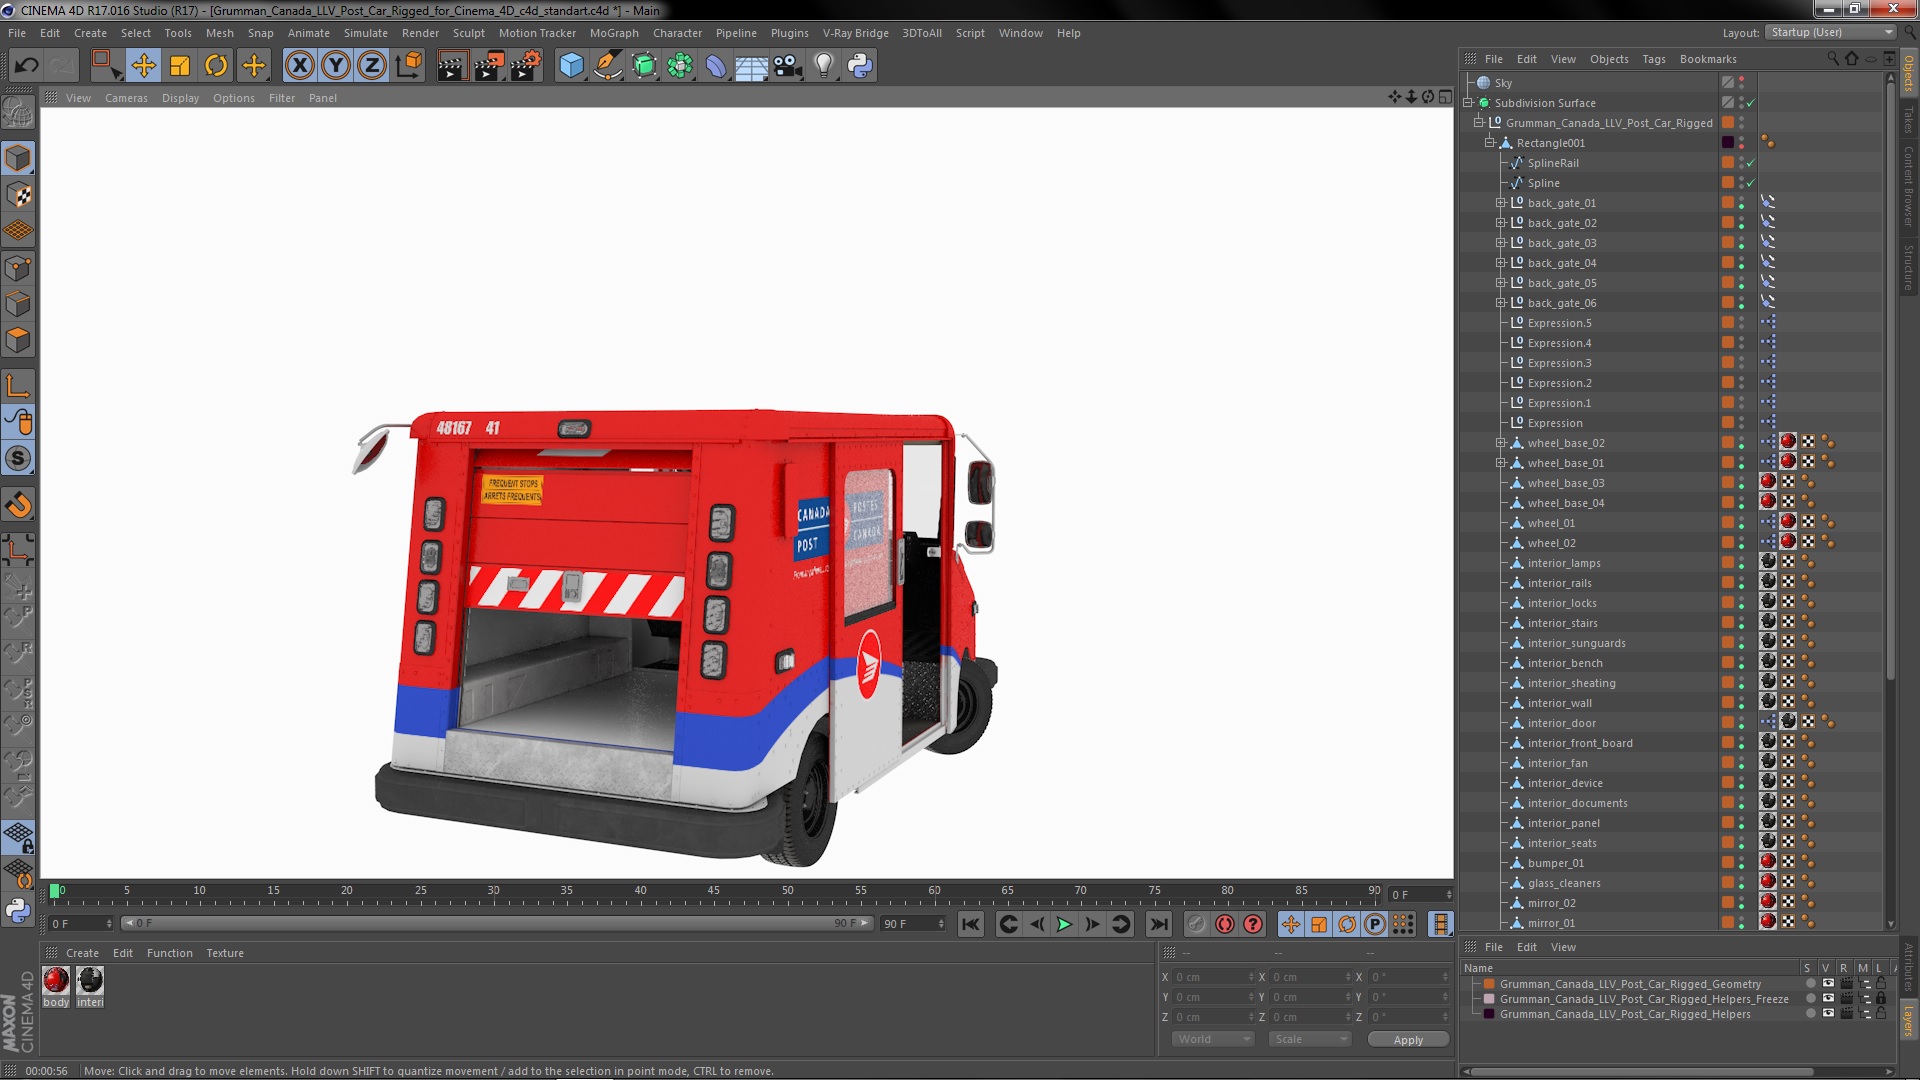Add a Light object
This screenshot has width=1920, height=1080.
[x=824, y=66]
